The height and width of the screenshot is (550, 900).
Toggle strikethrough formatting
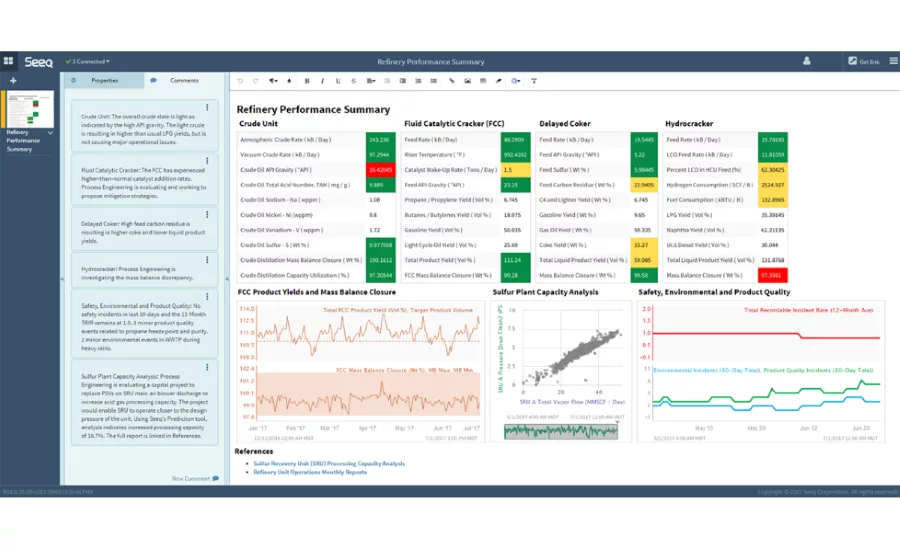(354, 81)
